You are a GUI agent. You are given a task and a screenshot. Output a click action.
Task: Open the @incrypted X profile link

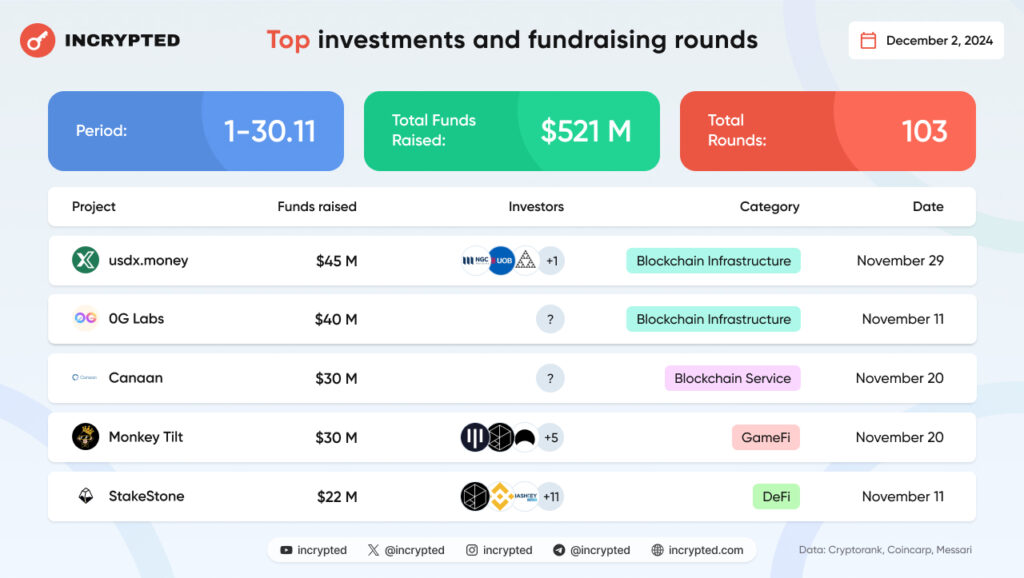(414, 550)
